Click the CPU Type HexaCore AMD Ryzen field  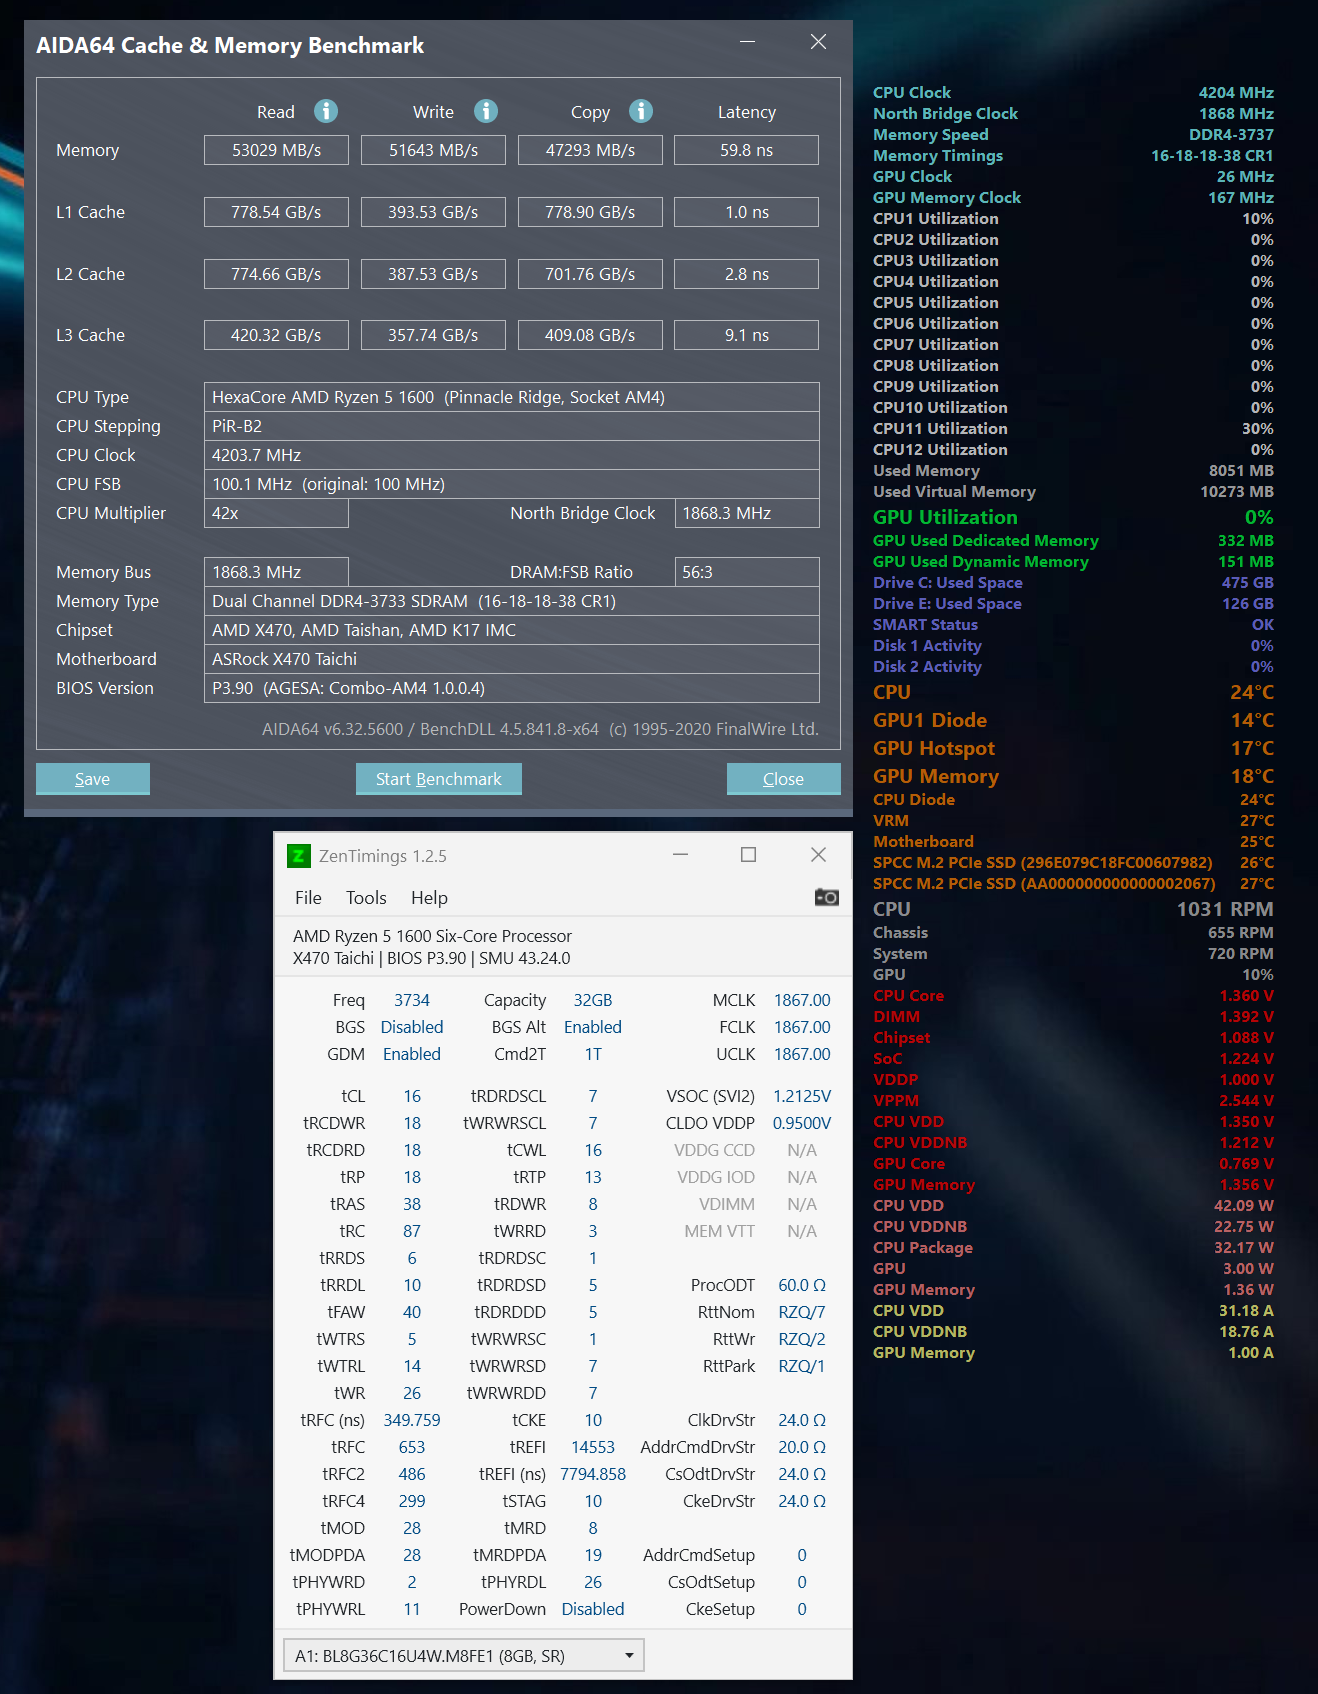pyautogui.click(x=512, y=397)
